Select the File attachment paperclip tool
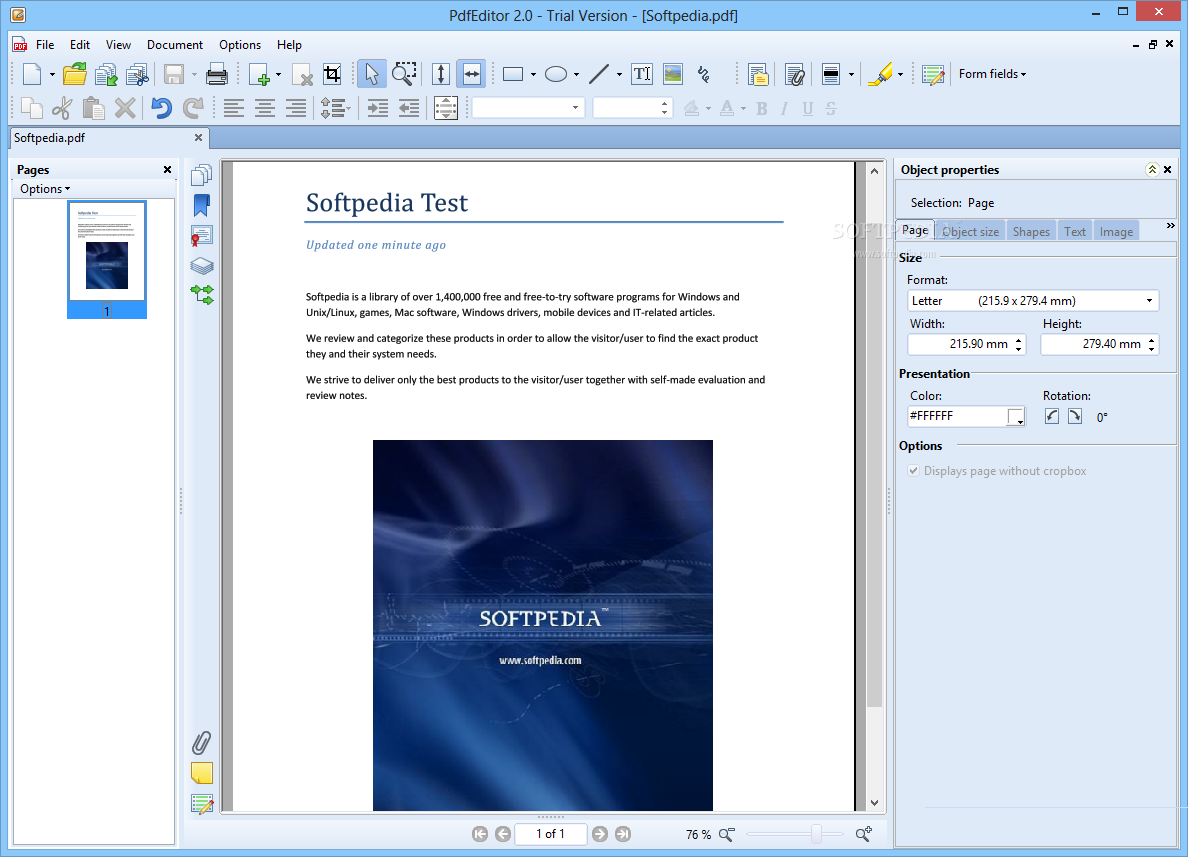1188x857 pixels. [794, 74]
